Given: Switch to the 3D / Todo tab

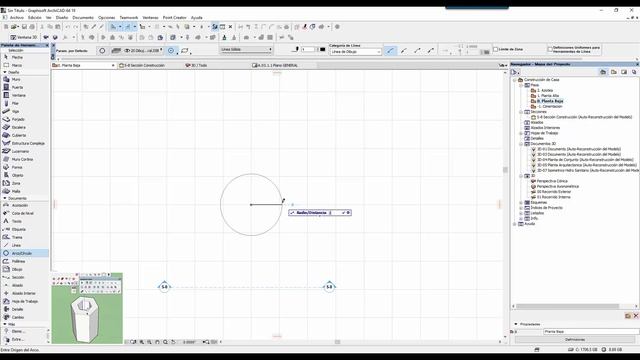Looking at the screenshot, I should click(197, 65).
